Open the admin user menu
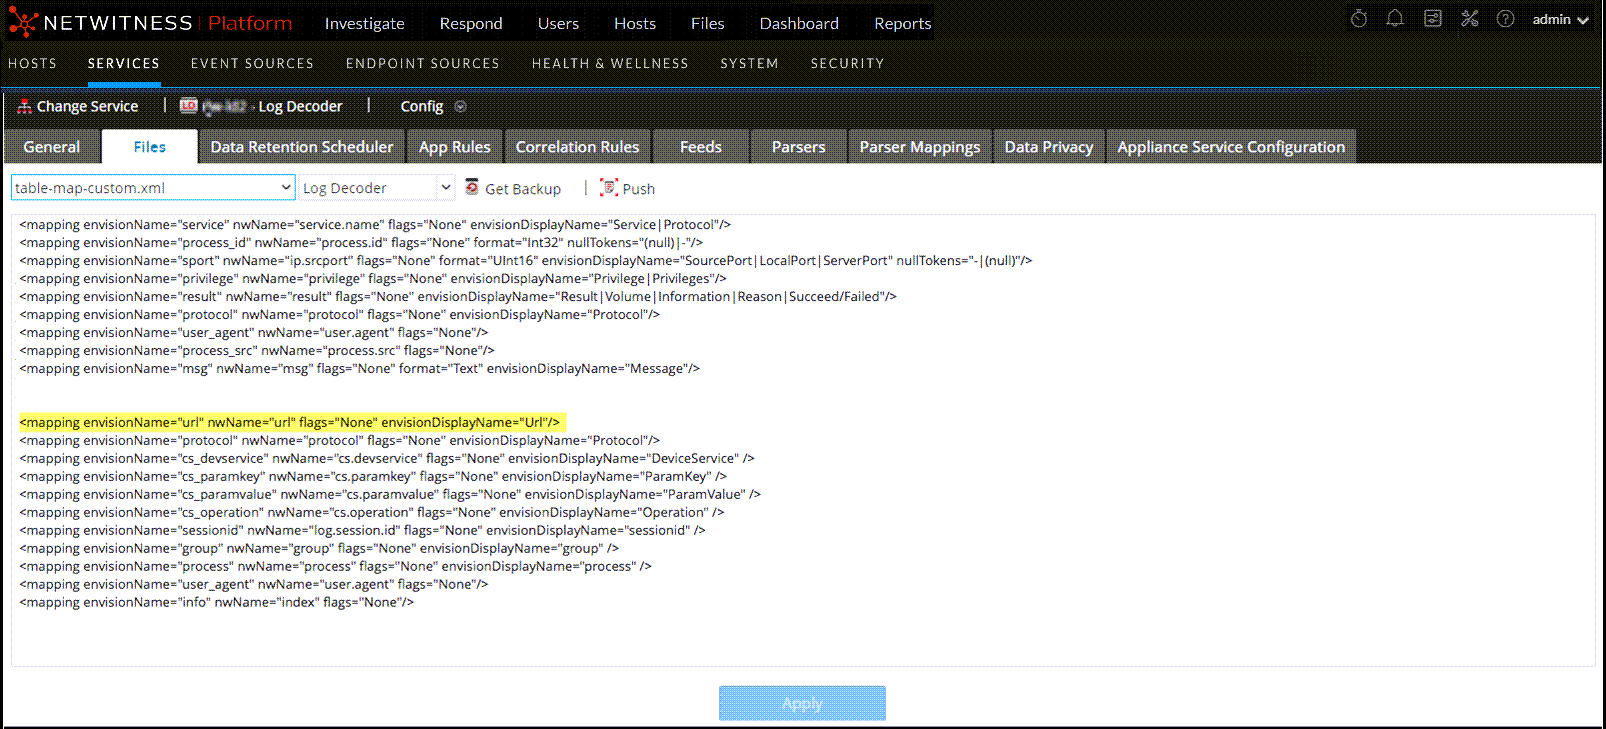Viewport: 1606px width, 729px height. (1559, 20)
